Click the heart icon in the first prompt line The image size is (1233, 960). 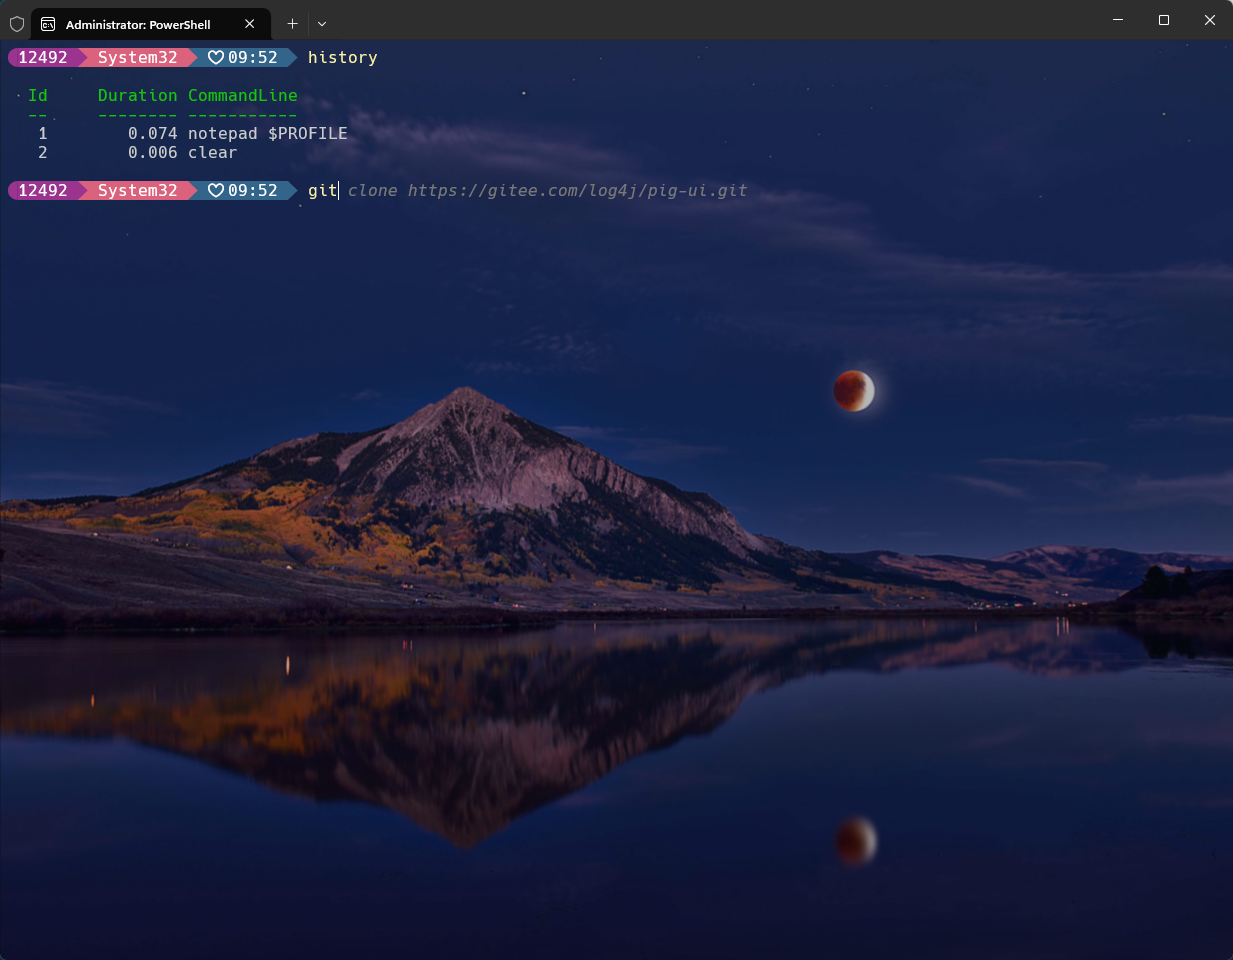pyautogui.click(x=215, y=57)
